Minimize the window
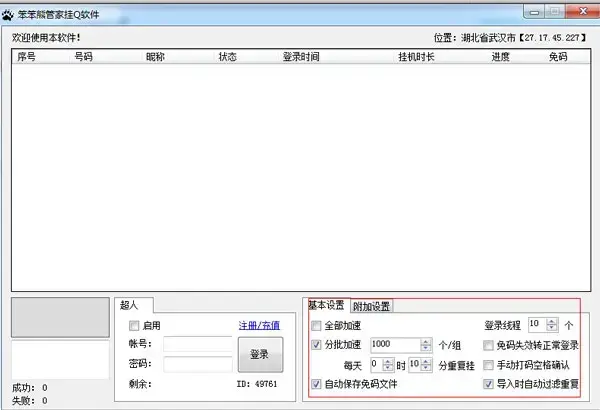The width and height of the screenshot is (600, 410). coord(535,12)
